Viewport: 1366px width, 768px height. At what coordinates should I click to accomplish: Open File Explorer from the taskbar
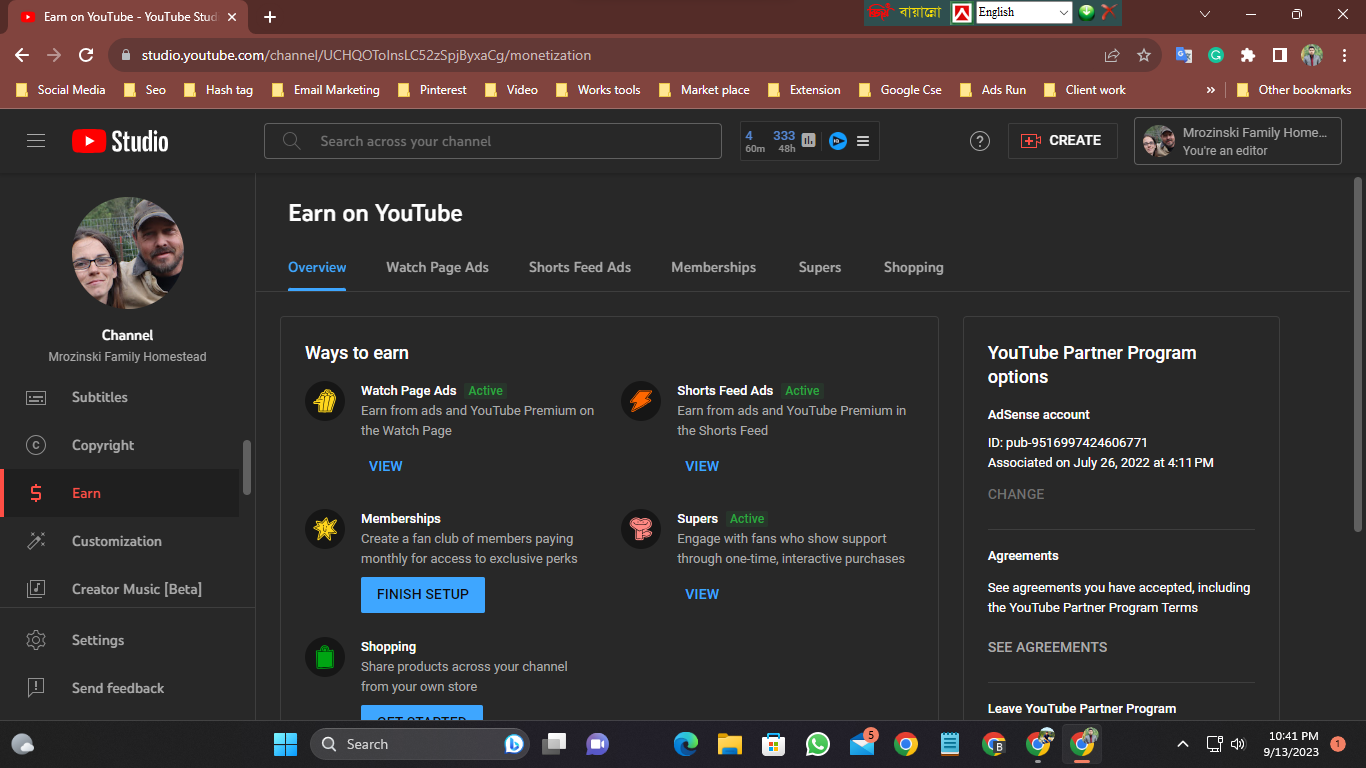pos(730,744)
